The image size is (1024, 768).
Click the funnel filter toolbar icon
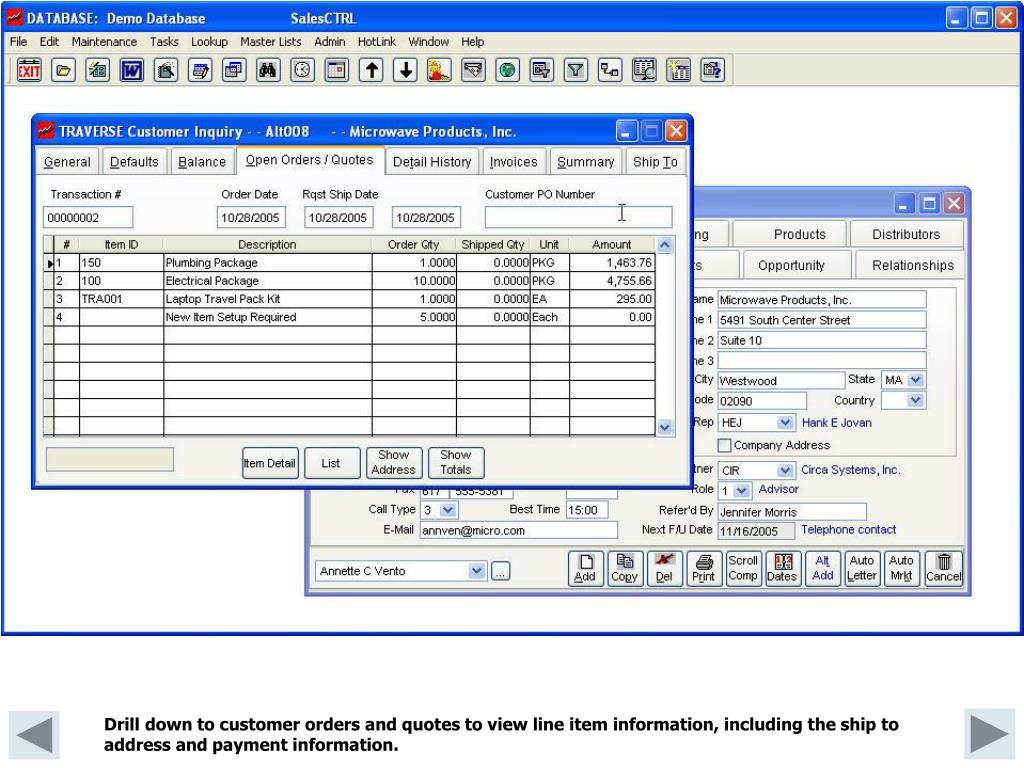575,70
